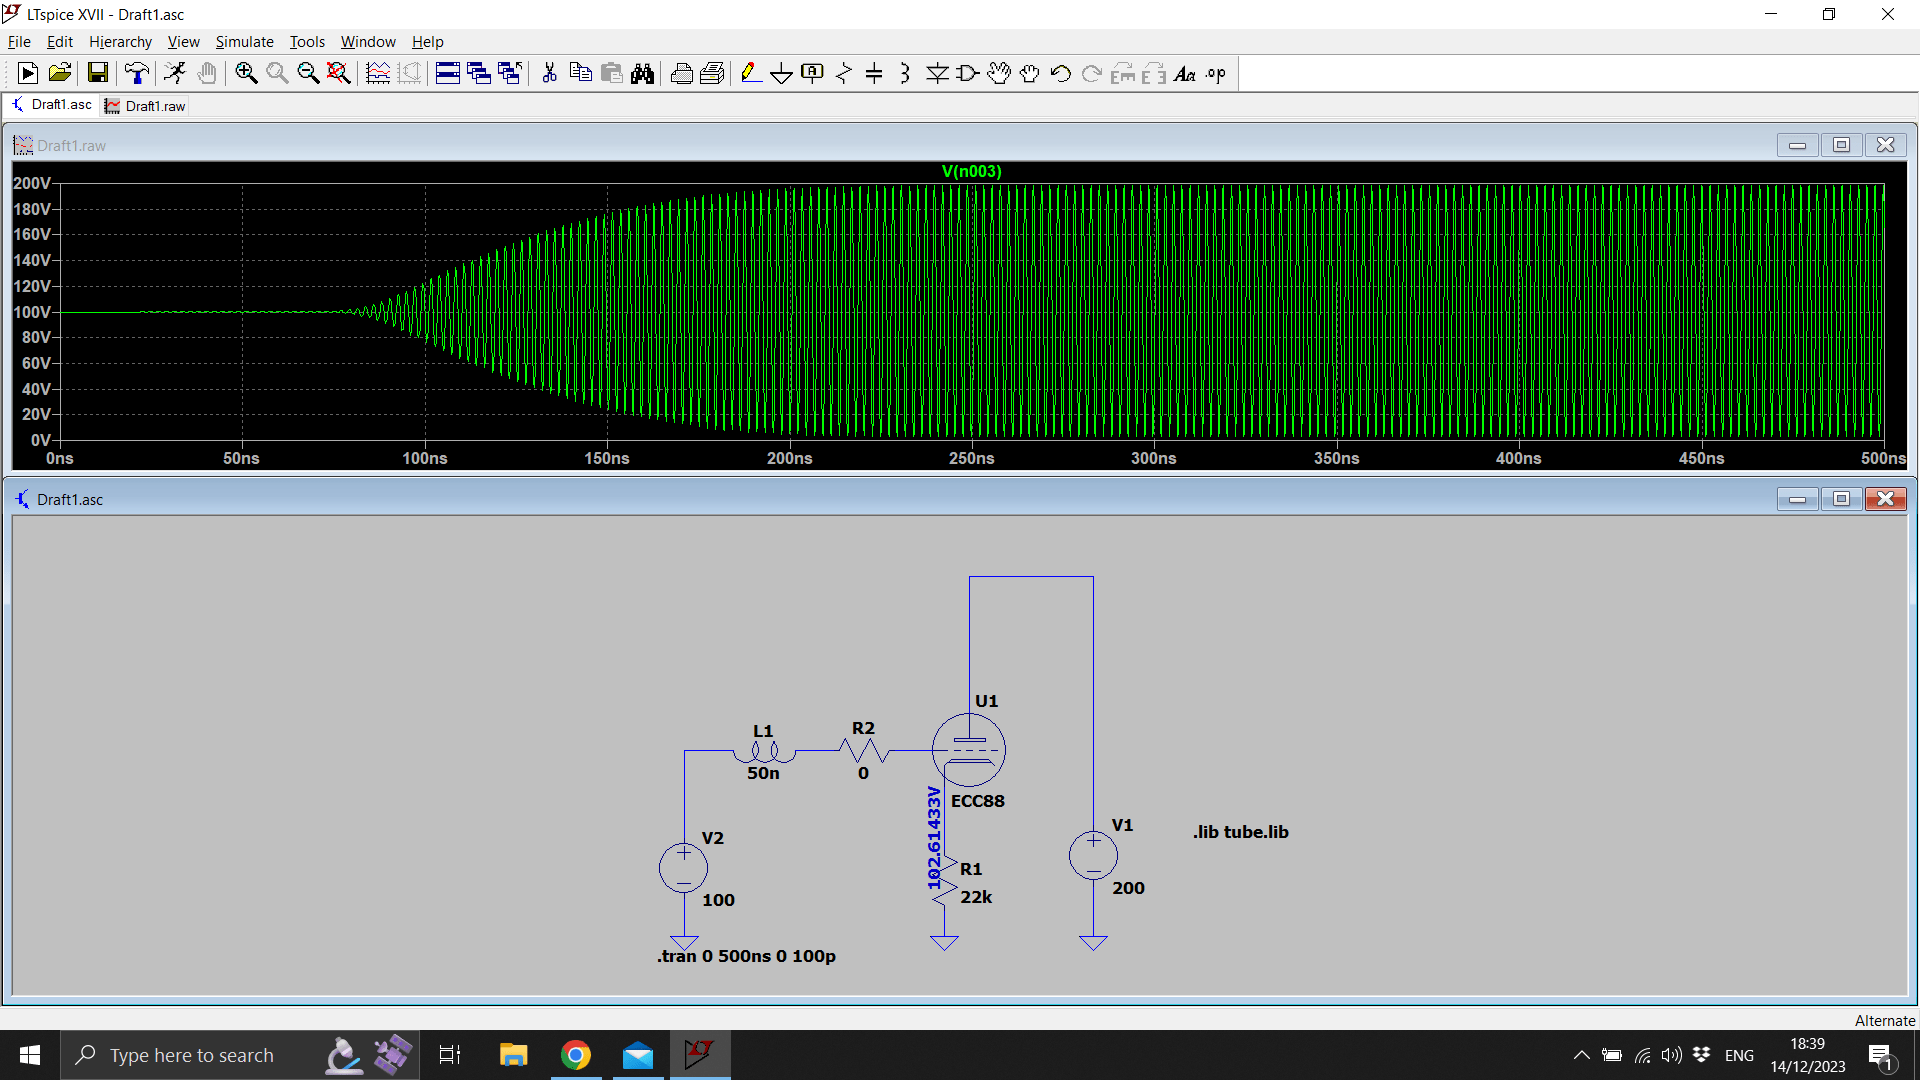Open the Tools menu
The width and height of the screenshot is (1920, 1080).
[x=307, y=41]
